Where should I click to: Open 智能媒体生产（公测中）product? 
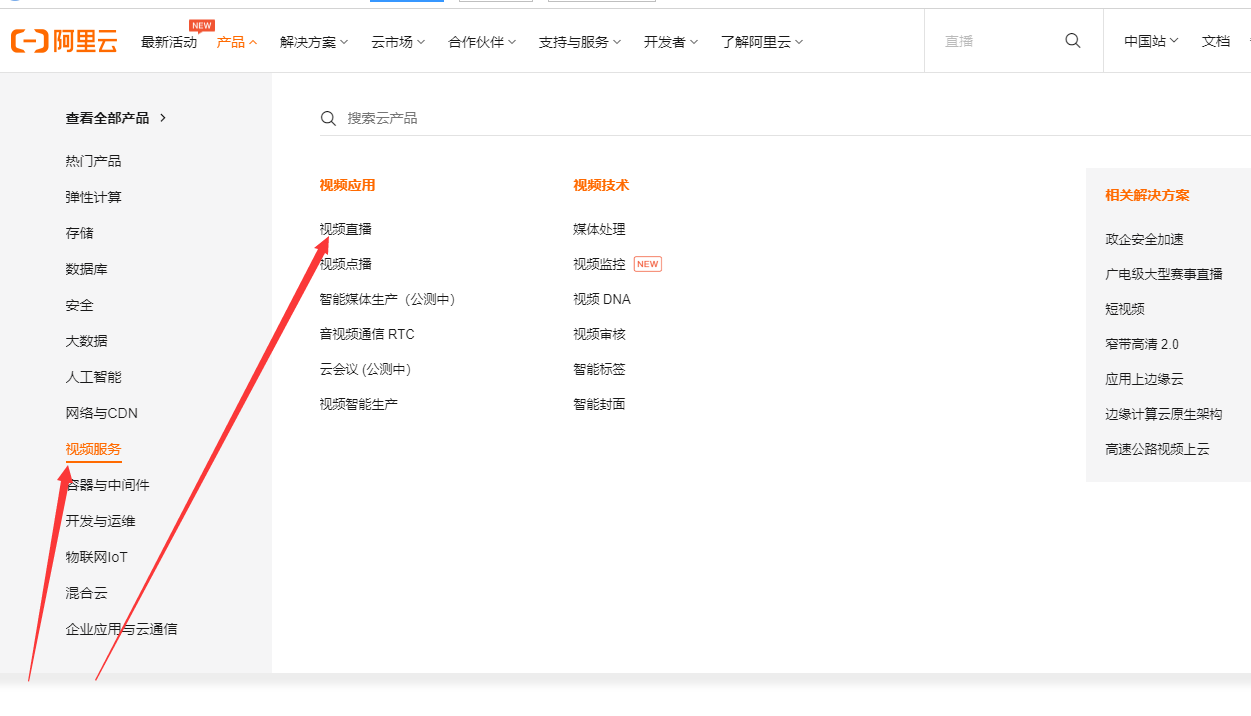[x=388, y=299]
